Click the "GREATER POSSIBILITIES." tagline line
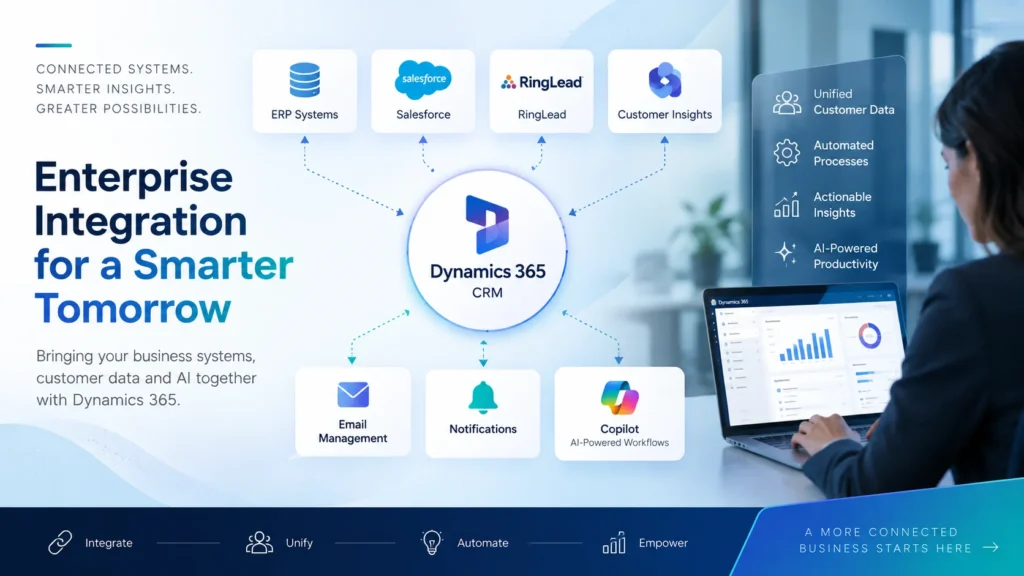Viewport: 1024px width, 576px height. [x=119, y=108]
